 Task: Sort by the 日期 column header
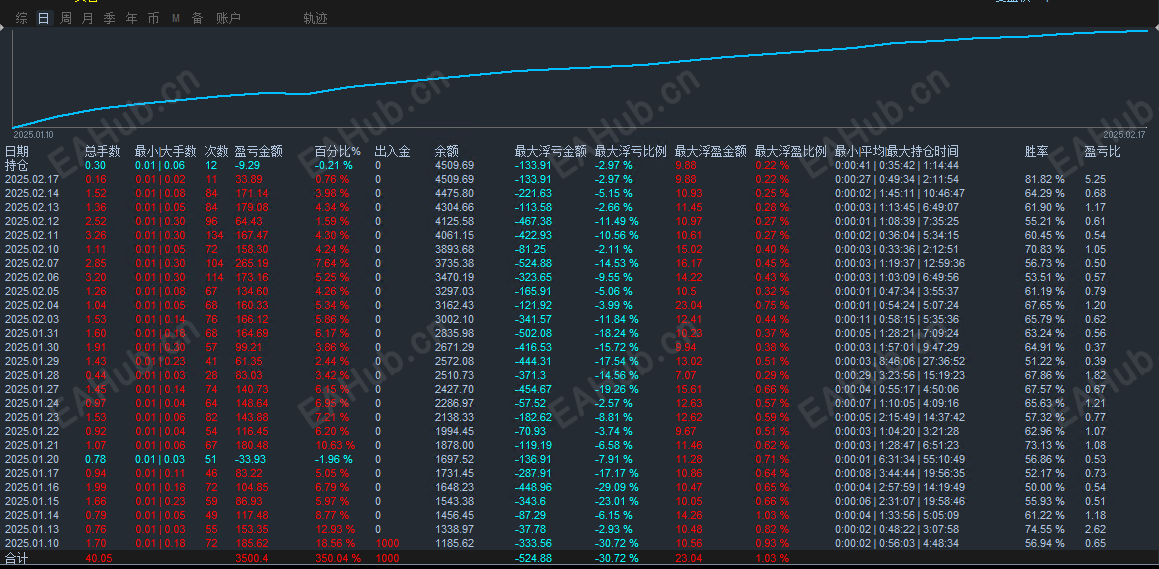[x=17, y=151]
